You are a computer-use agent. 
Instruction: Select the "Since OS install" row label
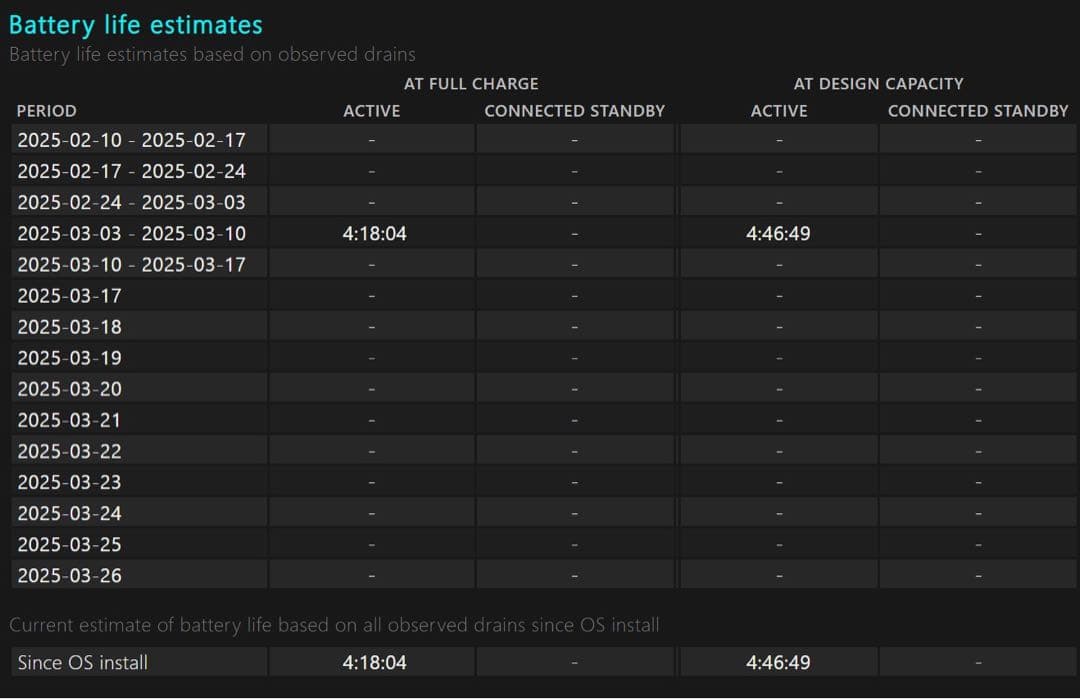tap(83, 662)
